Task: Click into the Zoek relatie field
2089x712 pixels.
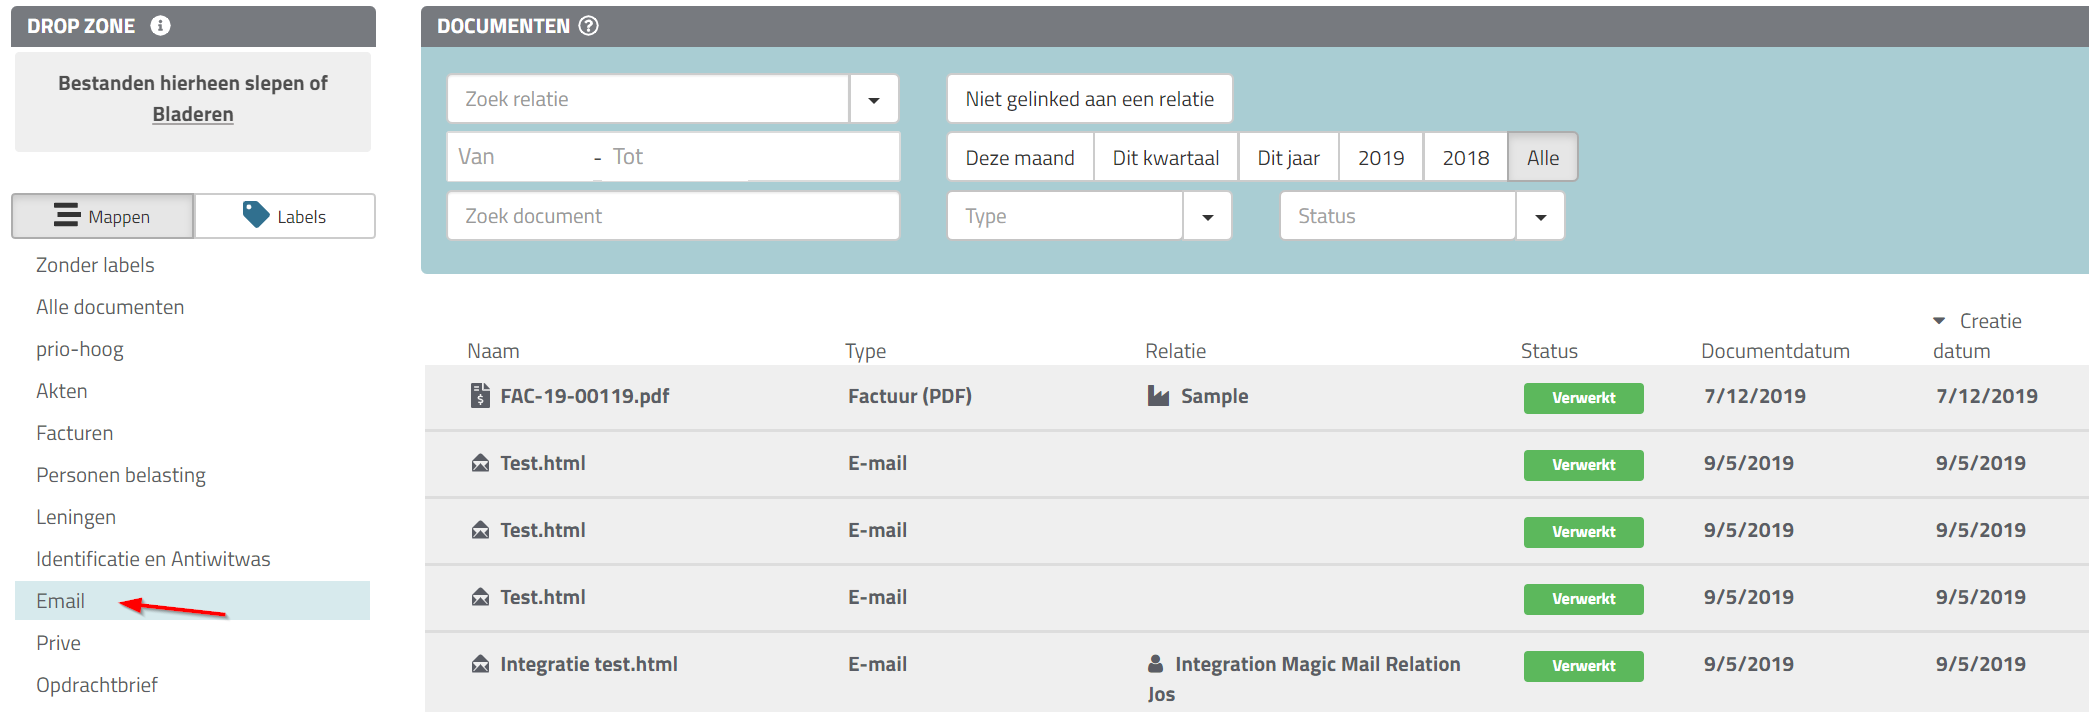Action: pyautogui.click(x=648, y=99)
